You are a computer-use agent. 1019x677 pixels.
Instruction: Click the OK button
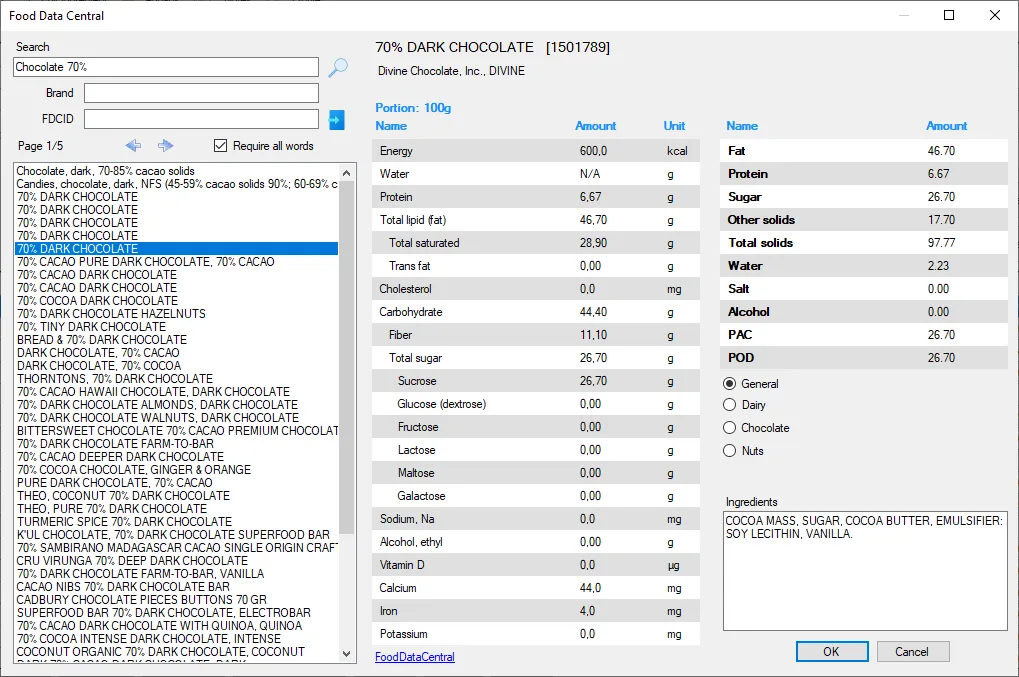click(832, 652)
